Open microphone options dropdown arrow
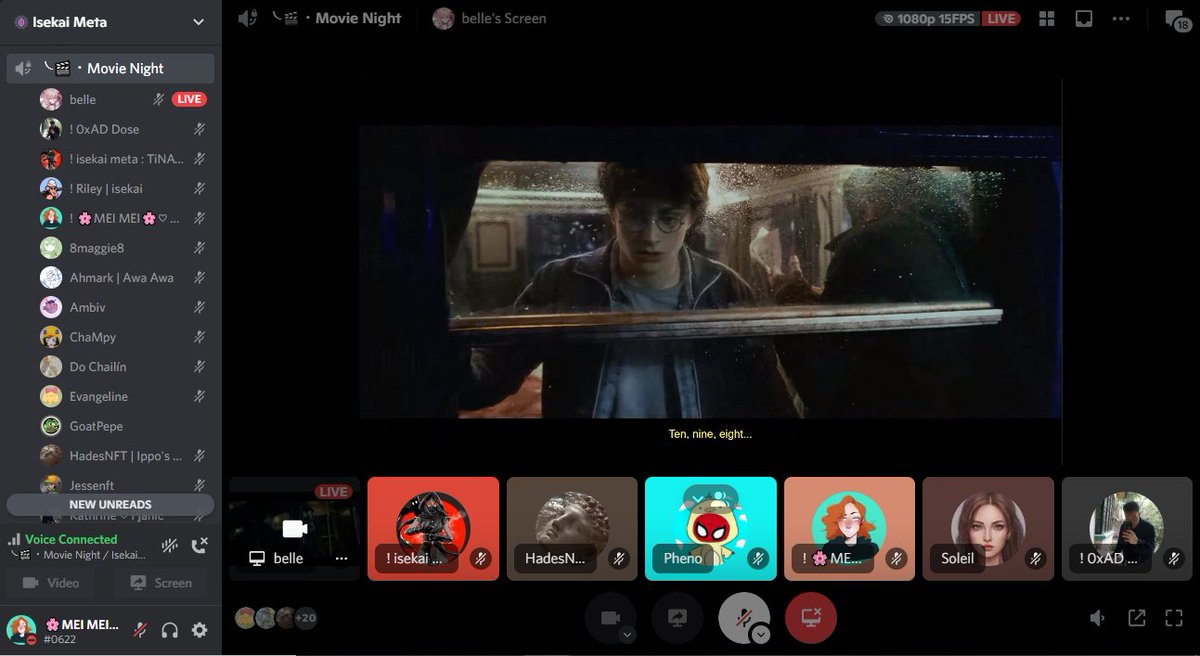The height and width of the screenshot is (656, 1200). [x=761, y=634]
